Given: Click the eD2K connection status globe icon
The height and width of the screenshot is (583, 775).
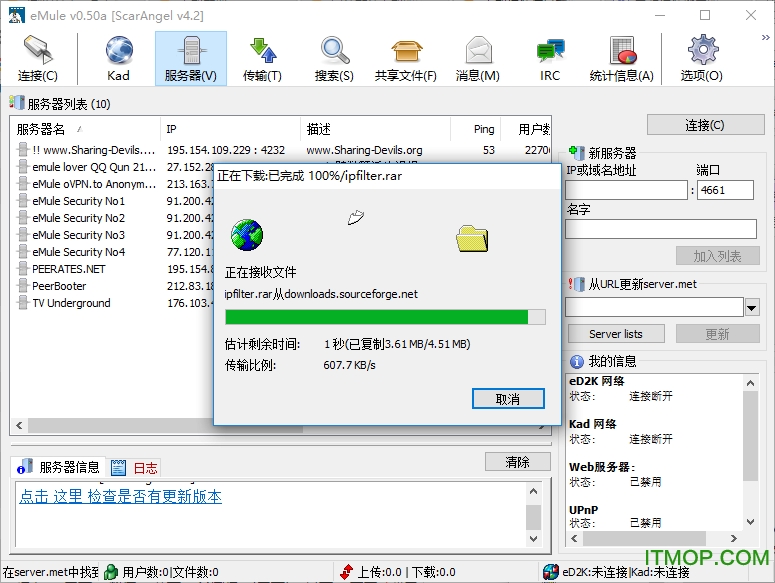Looking at the screenshot, I should click(x=551, y=572).
